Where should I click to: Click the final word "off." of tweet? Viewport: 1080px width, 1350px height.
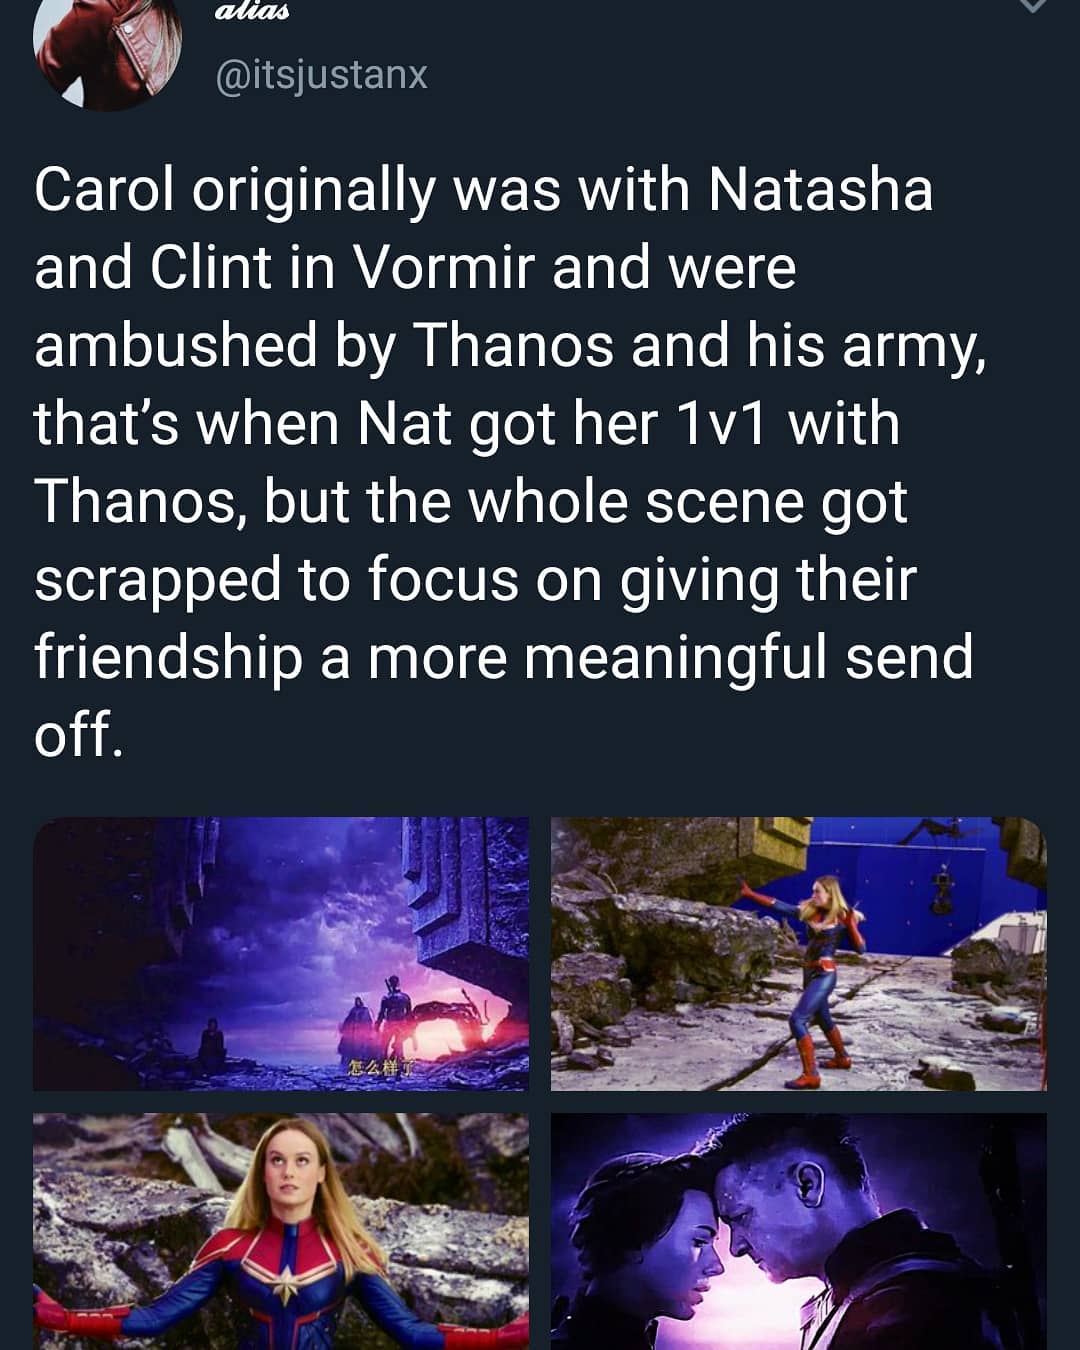[x=78, y=735]
